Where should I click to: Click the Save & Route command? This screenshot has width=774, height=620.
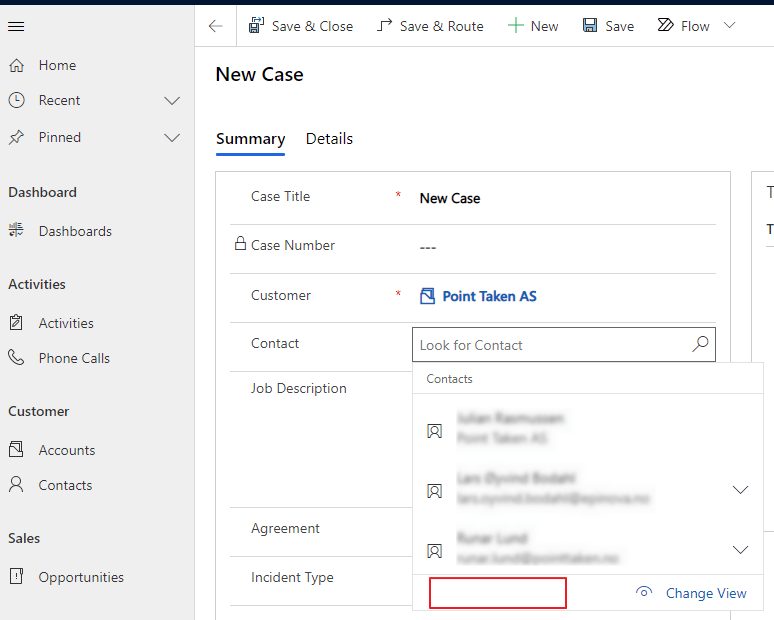click(x=430, y=26)
